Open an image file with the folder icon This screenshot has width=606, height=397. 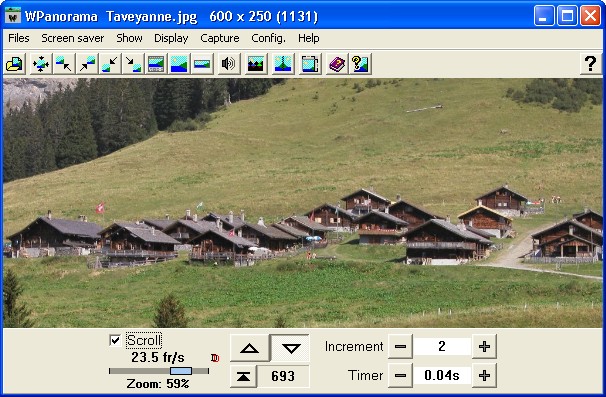(x=15, y=64)
